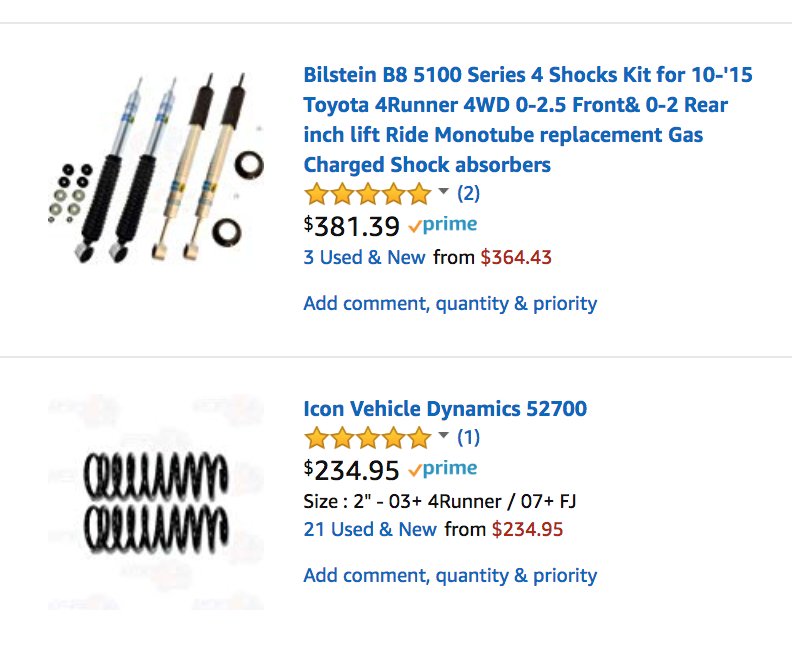The width and height of the screenshot is (792, 652).
Task: Open the Icon Vehicle Dynamics 52700 link
Action: click(445, 409)
